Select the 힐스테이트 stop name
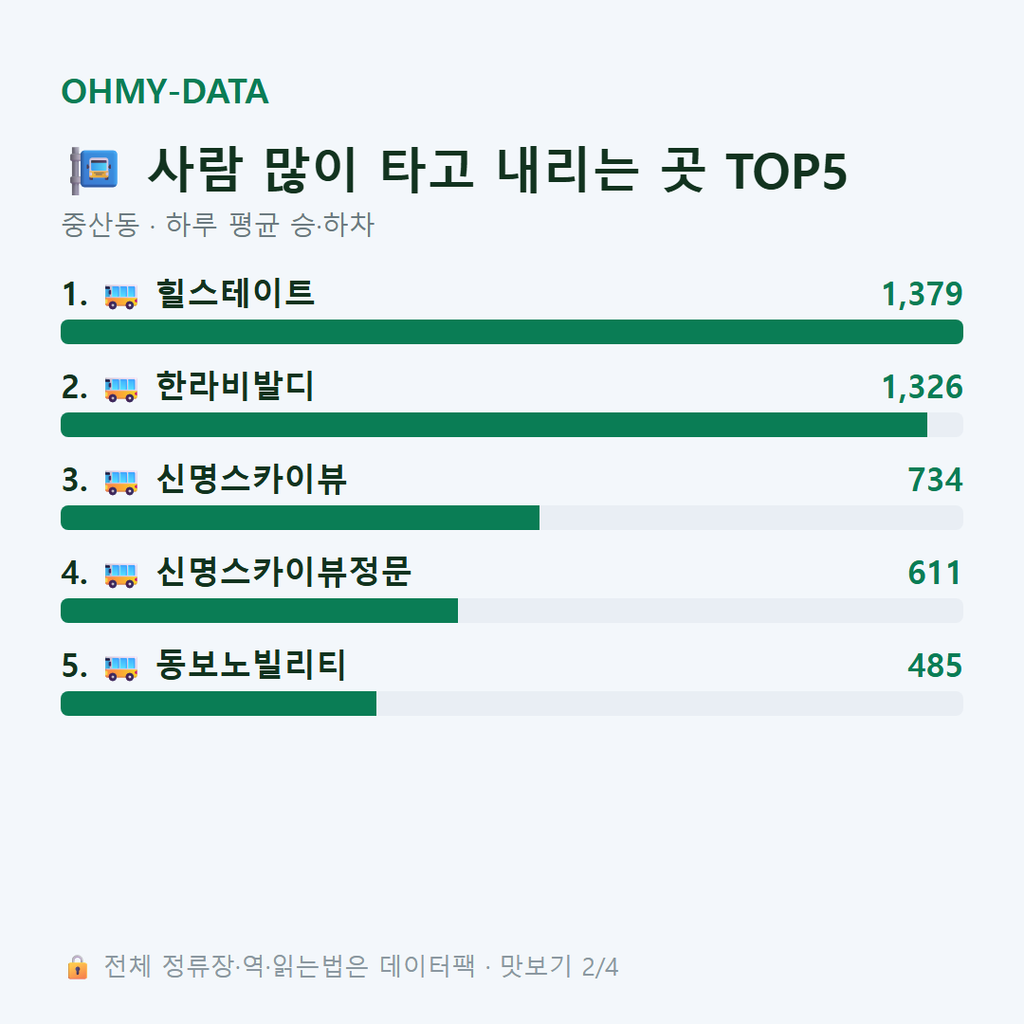Image resolution: width=1024 pixels, height=1024 pixels. (235, 293)
